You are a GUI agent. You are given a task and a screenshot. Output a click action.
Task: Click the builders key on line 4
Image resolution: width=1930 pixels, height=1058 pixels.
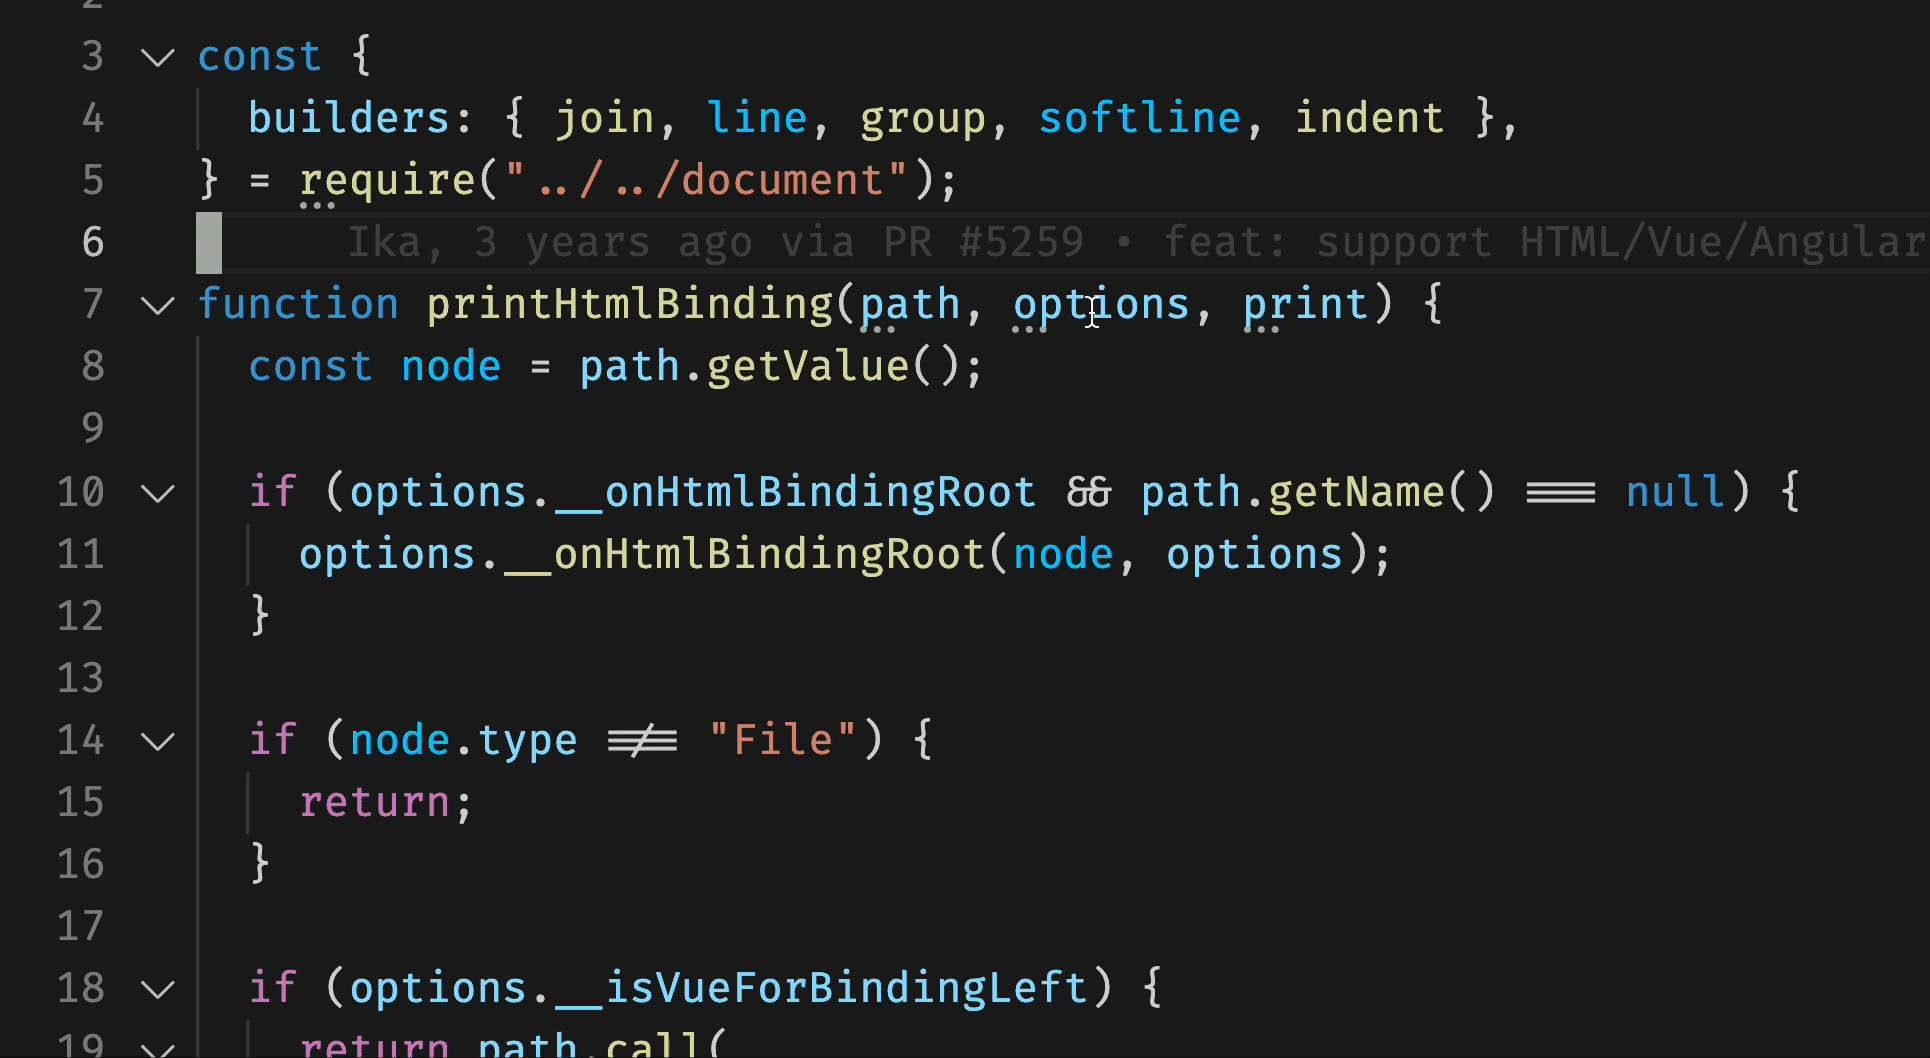[x=349, y=118]
